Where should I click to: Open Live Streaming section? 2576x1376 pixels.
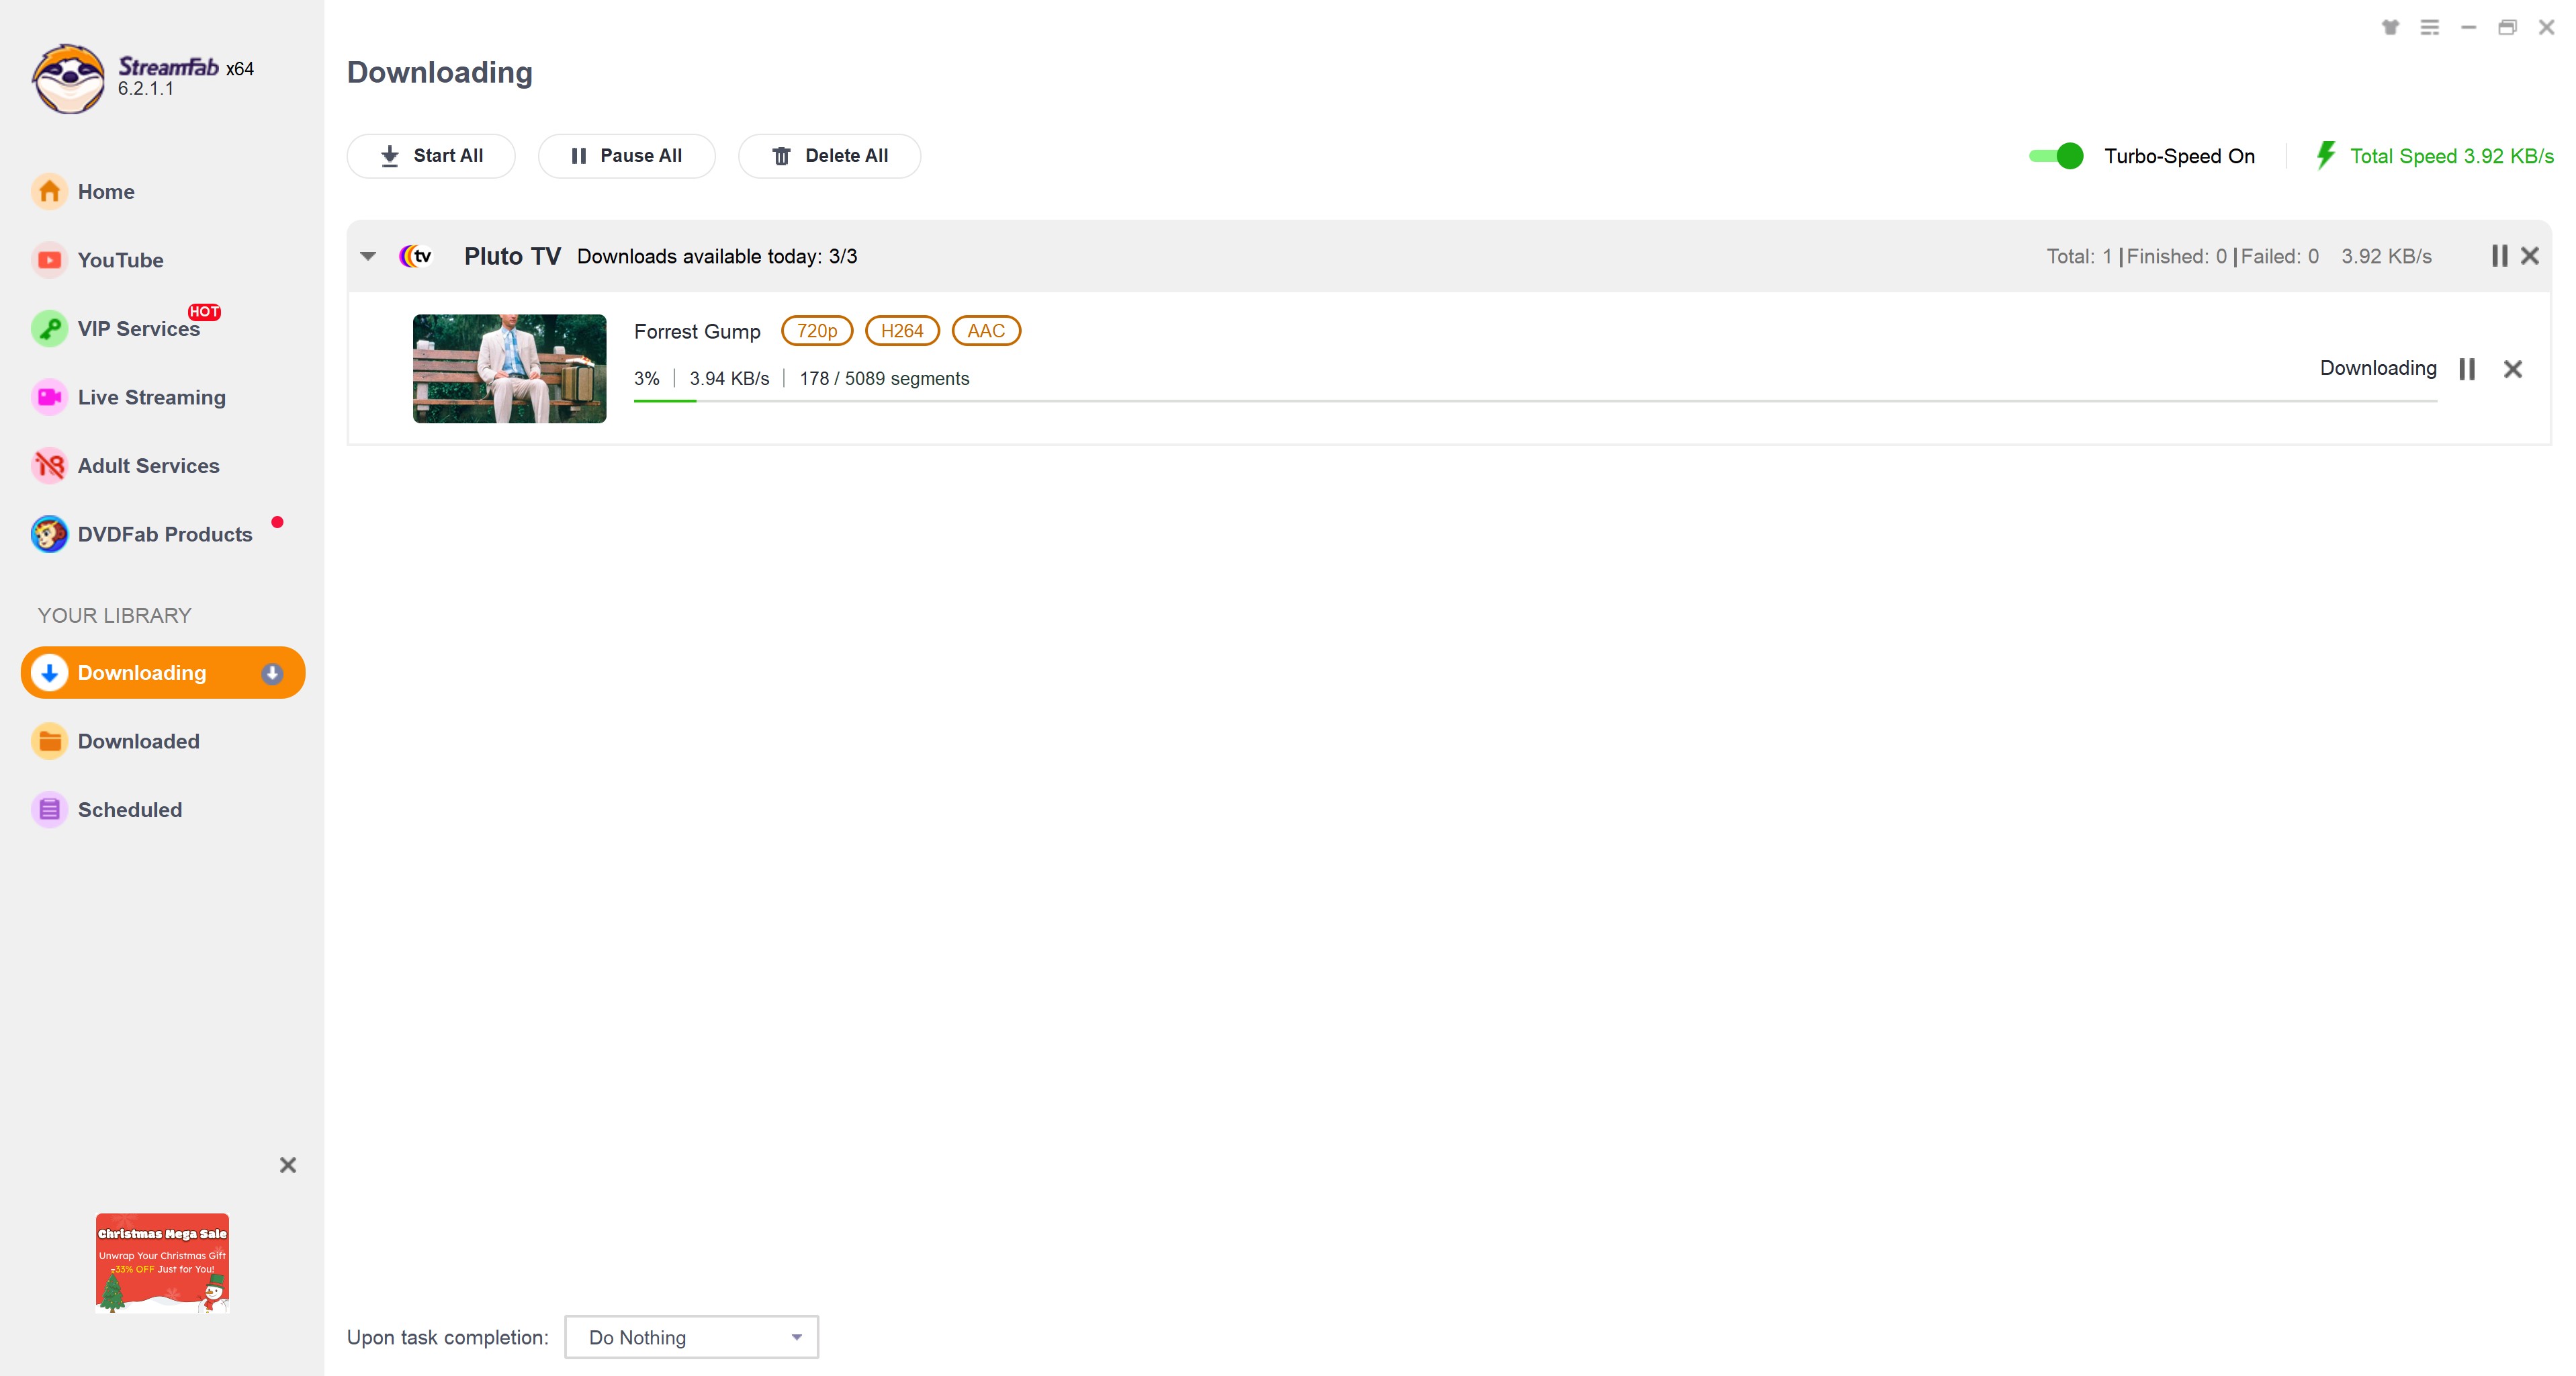tap(152, 397)
